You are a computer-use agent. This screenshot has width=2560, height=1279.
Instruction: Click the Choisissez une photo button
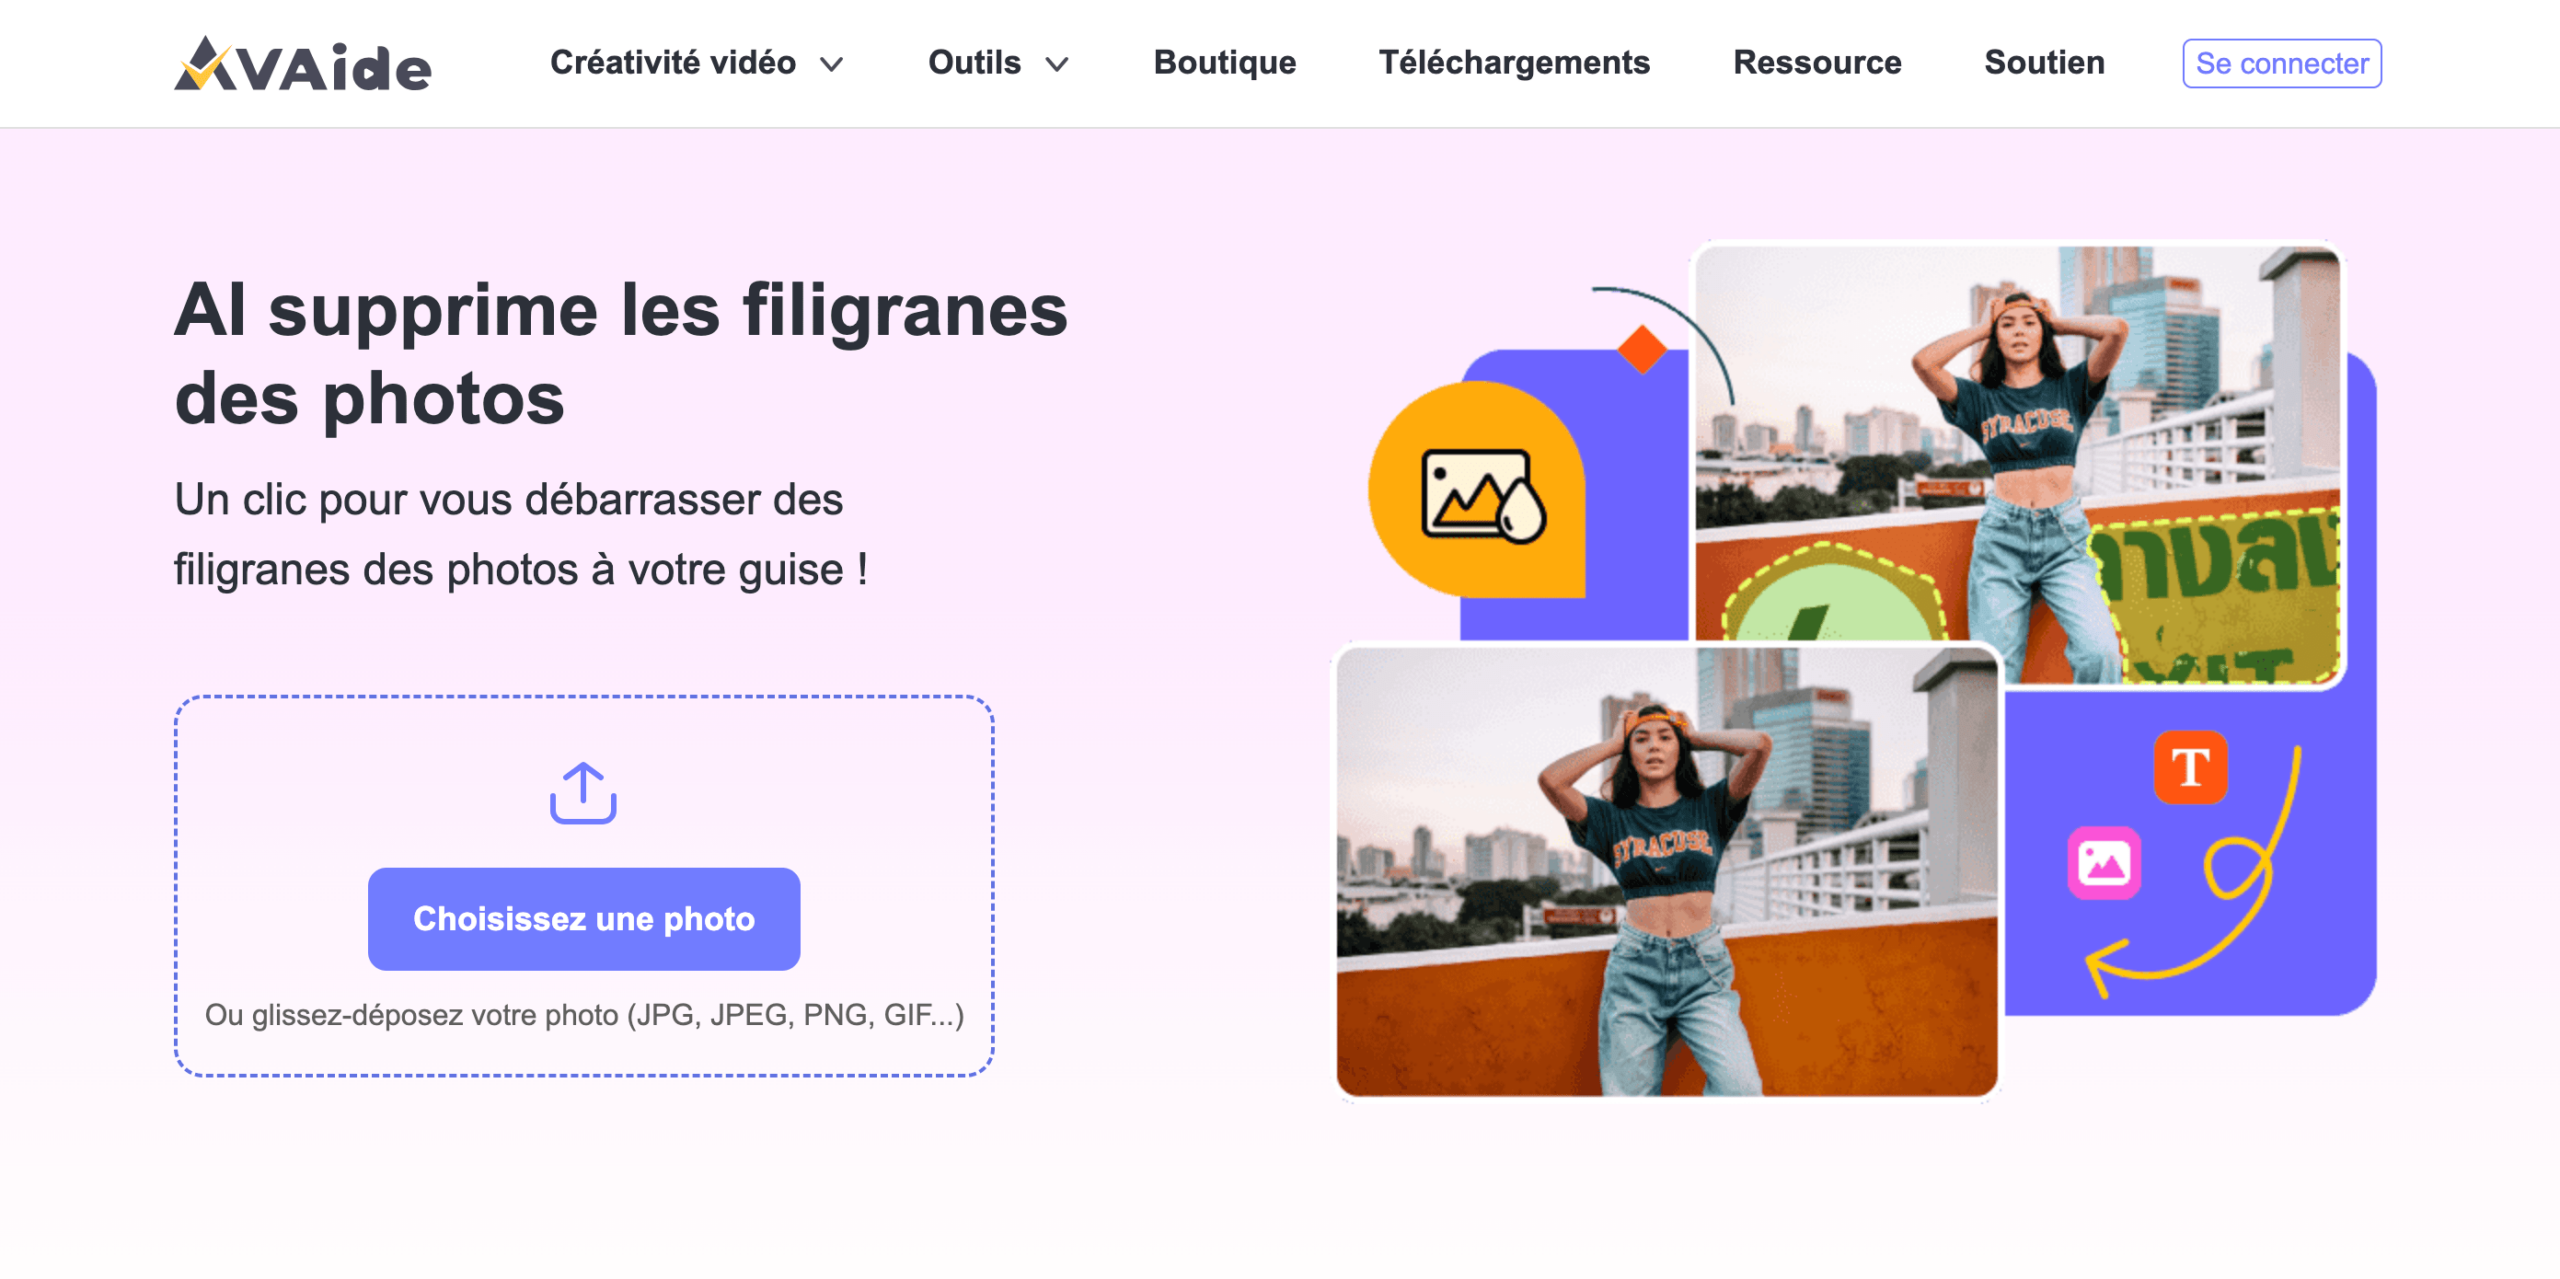[x=584, y=918]
